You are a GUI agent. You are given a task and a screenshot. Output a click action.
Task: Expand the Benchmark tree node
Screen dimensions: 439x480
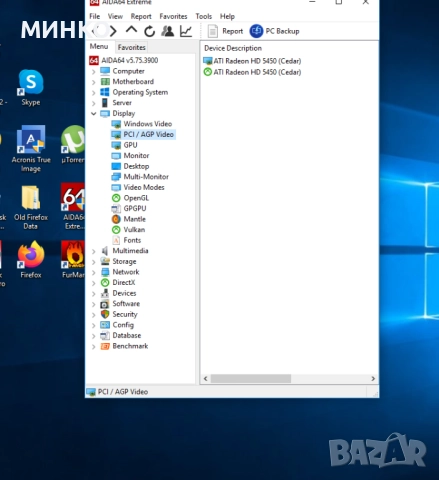94,346
